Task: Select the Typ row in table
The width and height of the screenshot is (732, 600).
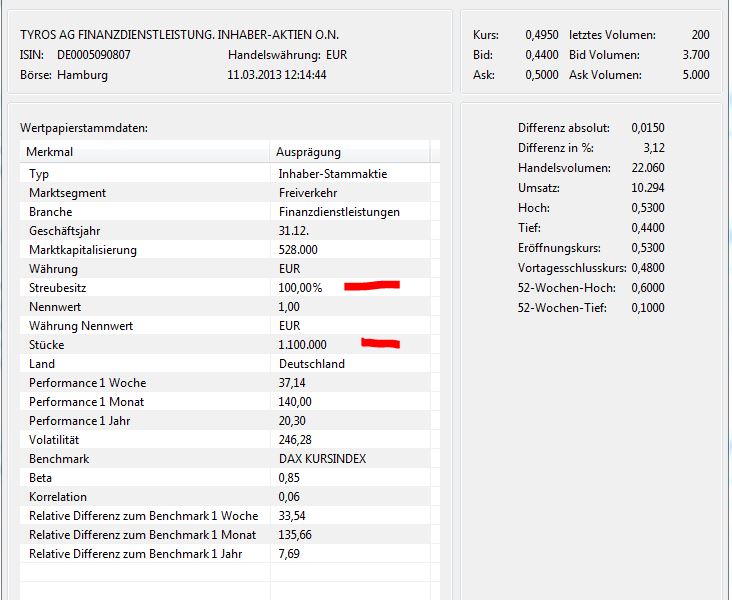Action: point(39,174)
